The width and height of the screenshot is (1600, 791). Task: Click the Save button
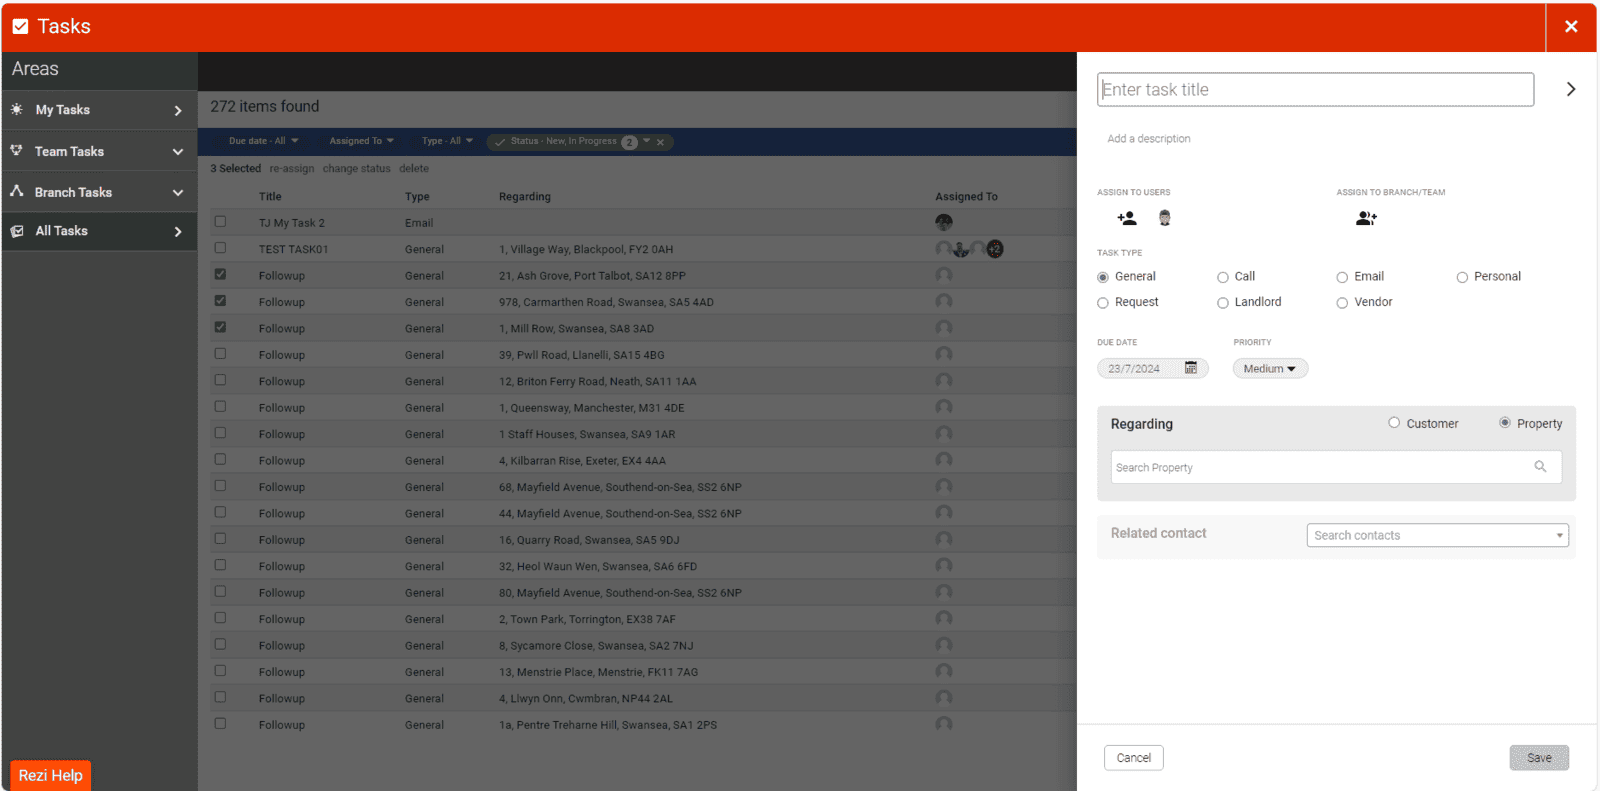tap(1539, 757)
